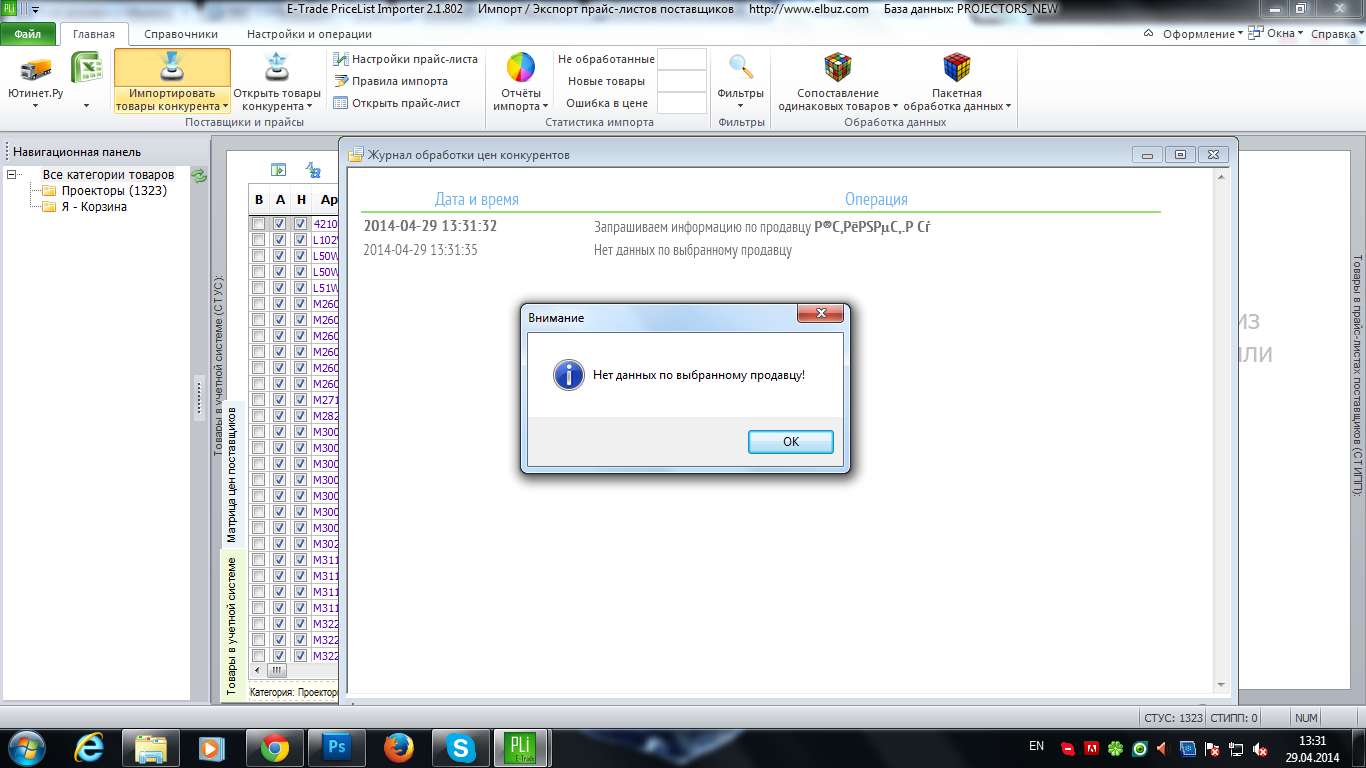Check the B checkbox in row L102
This screenshot has height=768, width=1366.
(x=259, y=240)
